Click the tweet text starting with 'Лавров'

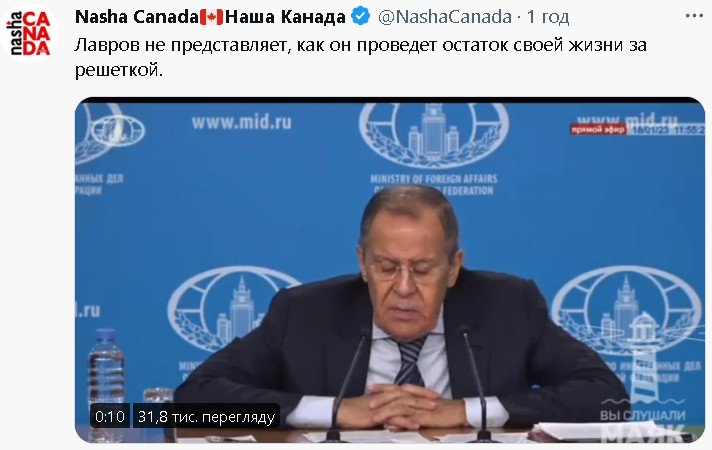pos(361,57)
